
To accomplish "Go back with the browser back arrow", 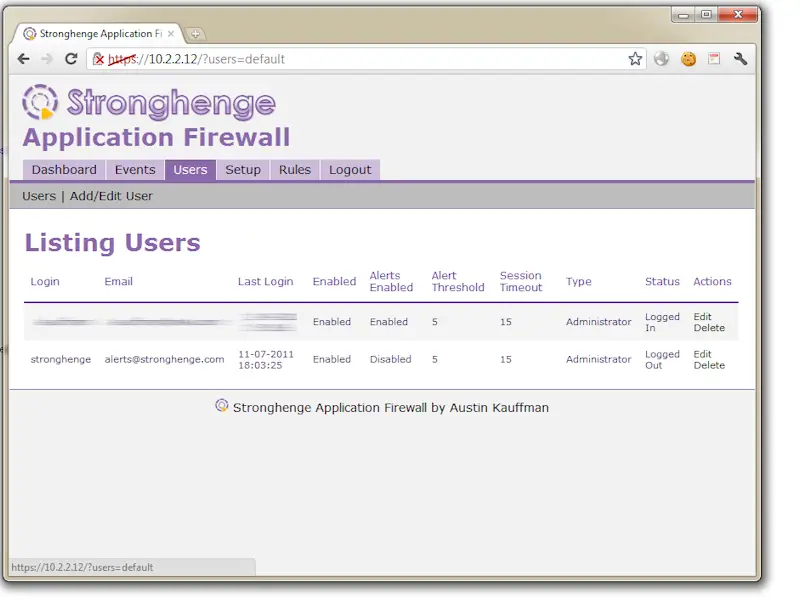I will coord(23,59).
